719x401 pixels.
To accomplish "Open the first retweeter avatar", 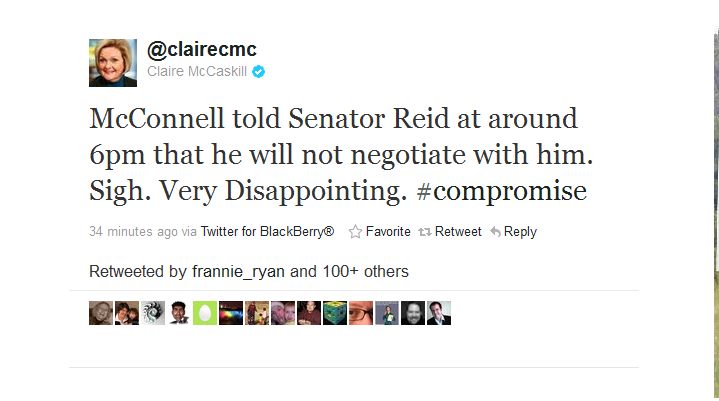I will tap(101, 313).
